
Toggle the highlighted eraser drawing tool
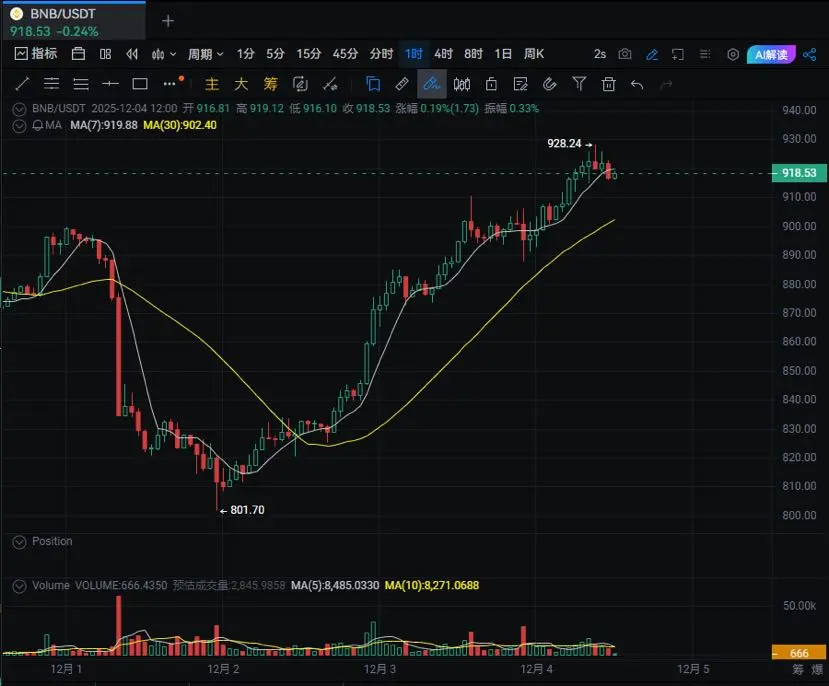pos(431,84)
